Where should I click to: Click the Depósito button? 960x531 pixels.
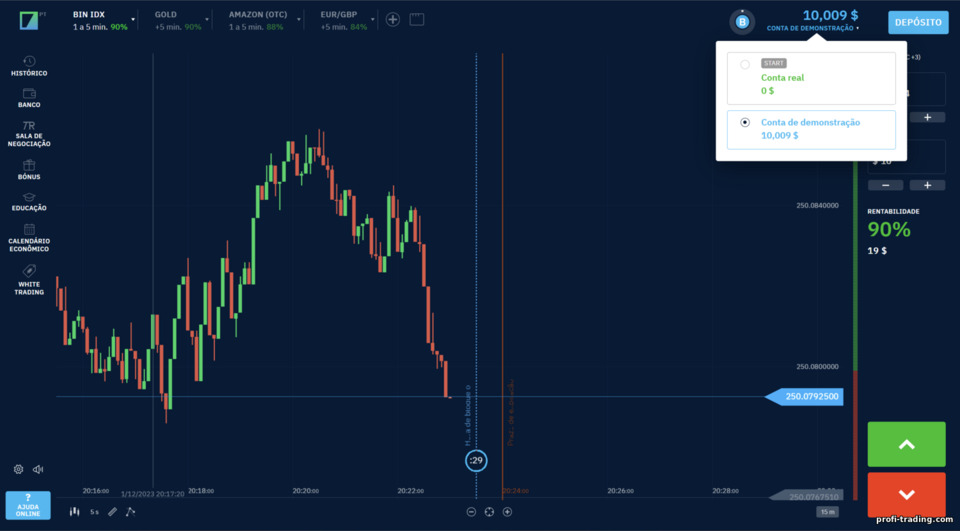tap(918, 23)
